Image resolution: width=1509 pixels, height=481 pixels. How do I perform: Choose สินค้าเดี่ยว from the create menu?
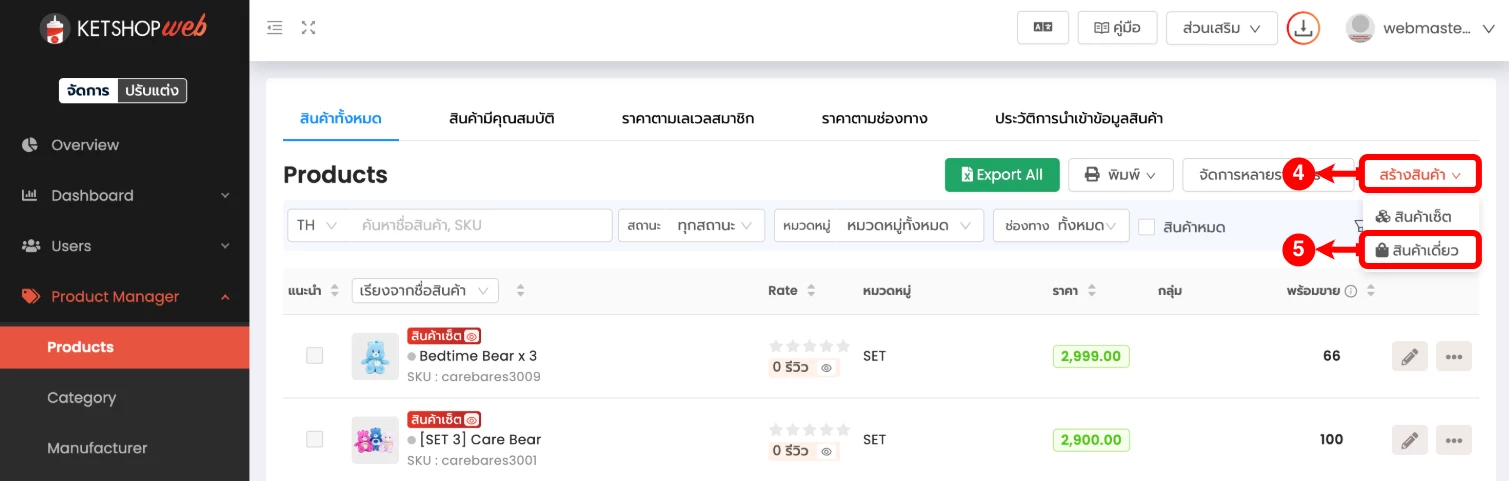(x=1420, y=251)
